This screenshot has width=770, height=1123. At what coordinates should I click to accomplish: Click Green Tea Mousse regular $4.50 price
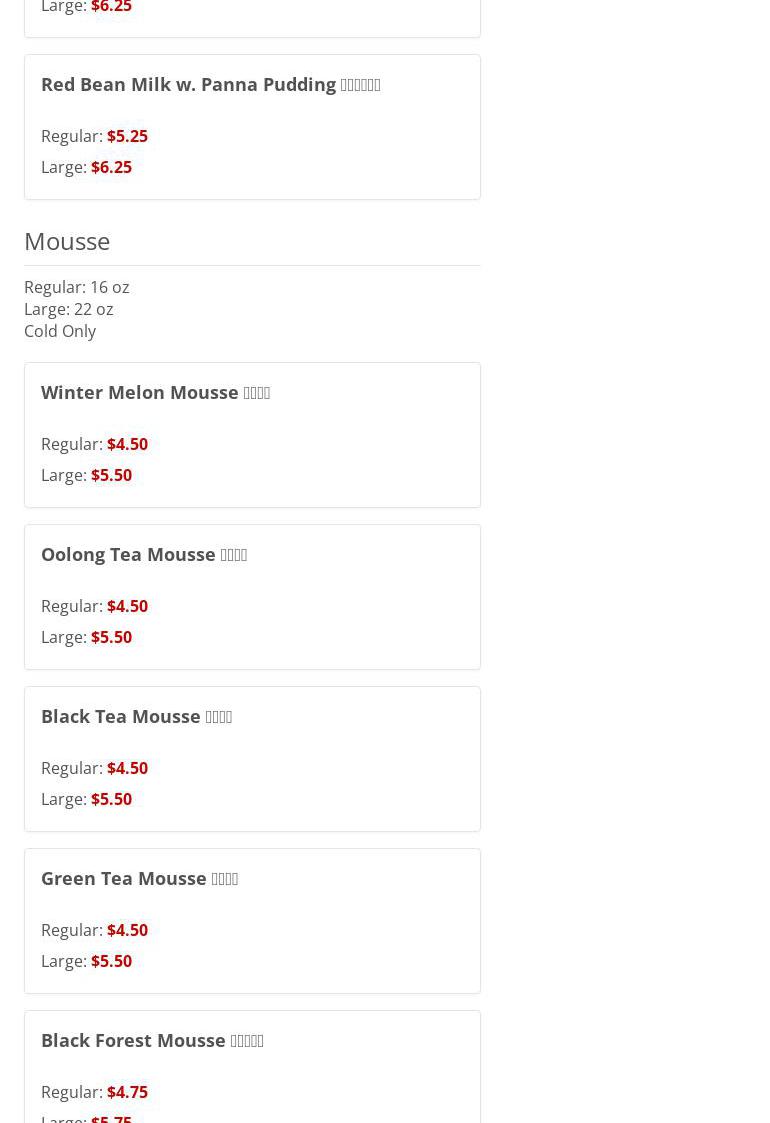coord(127,930)
